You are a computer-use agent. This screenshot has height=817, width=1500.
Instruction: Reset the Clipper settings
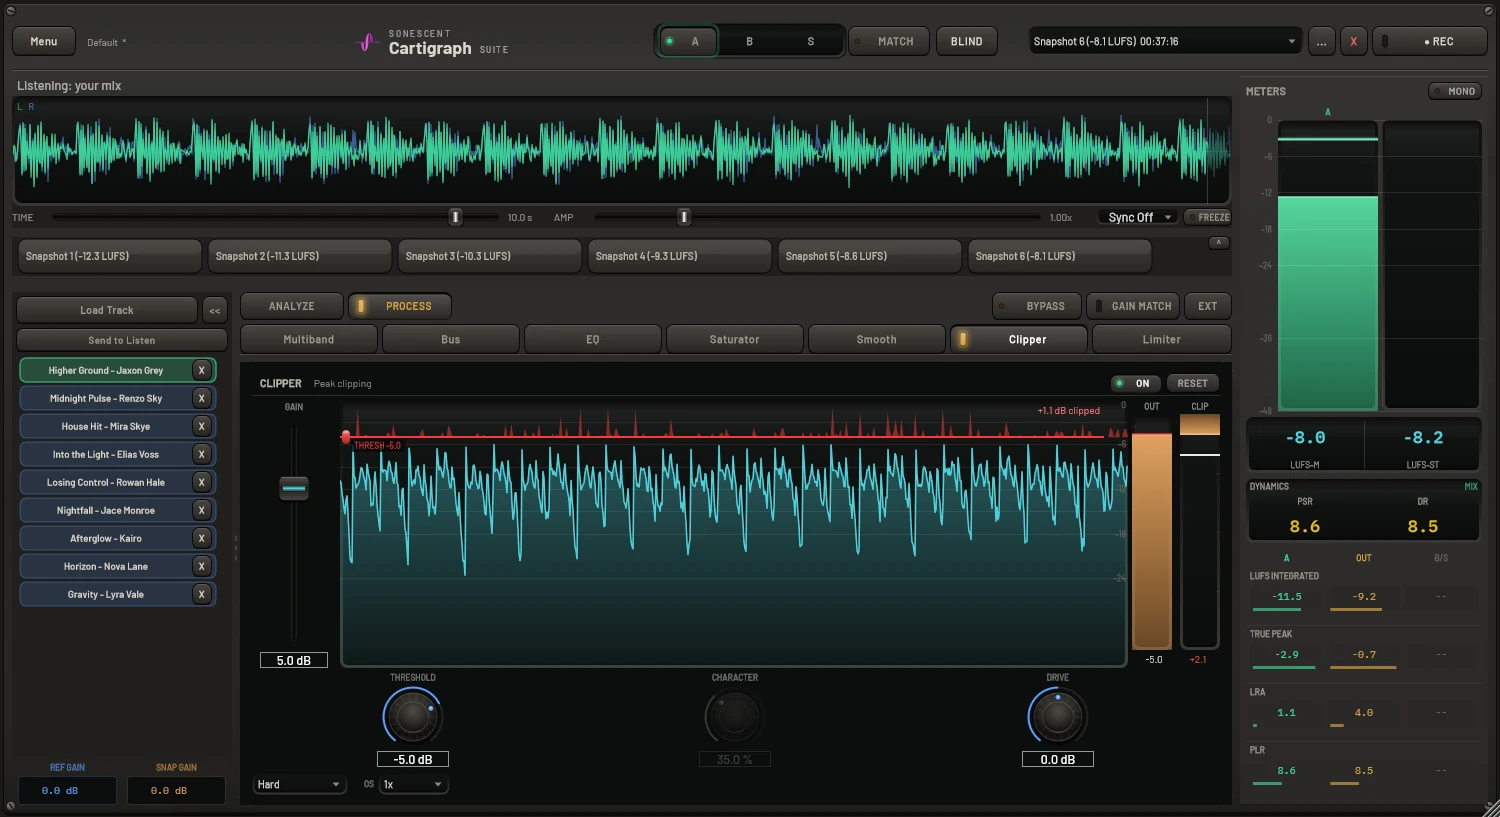1193,383
